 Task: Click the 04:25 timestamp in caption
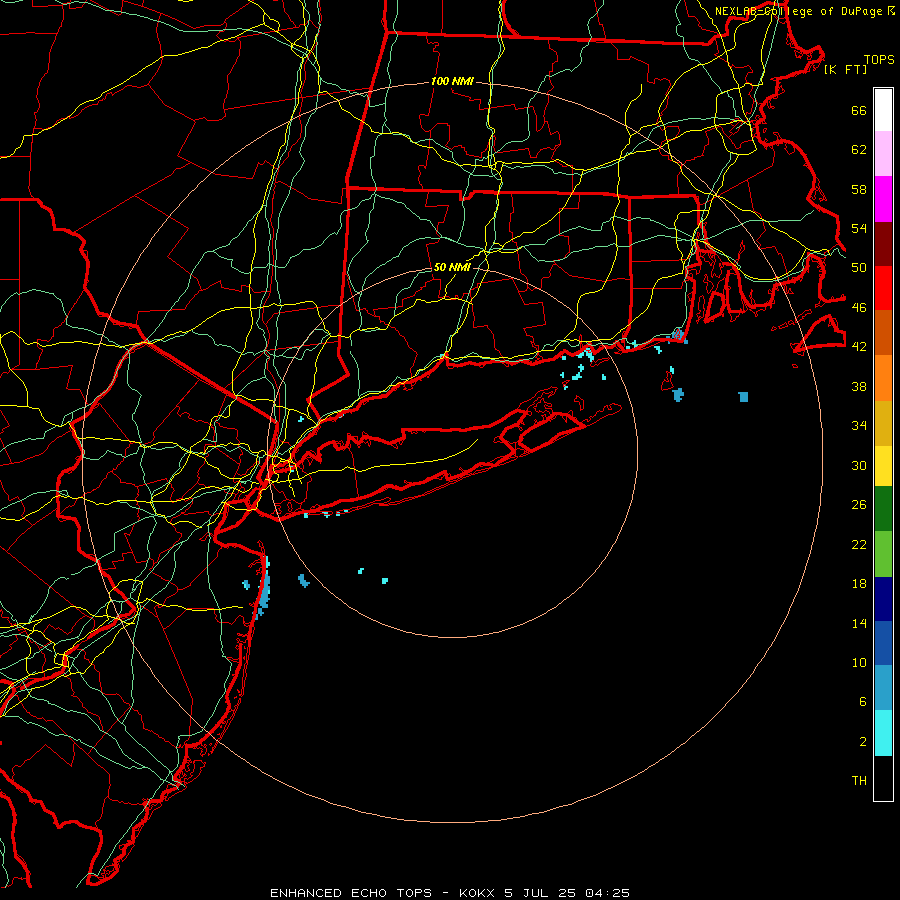coord(608,893)
